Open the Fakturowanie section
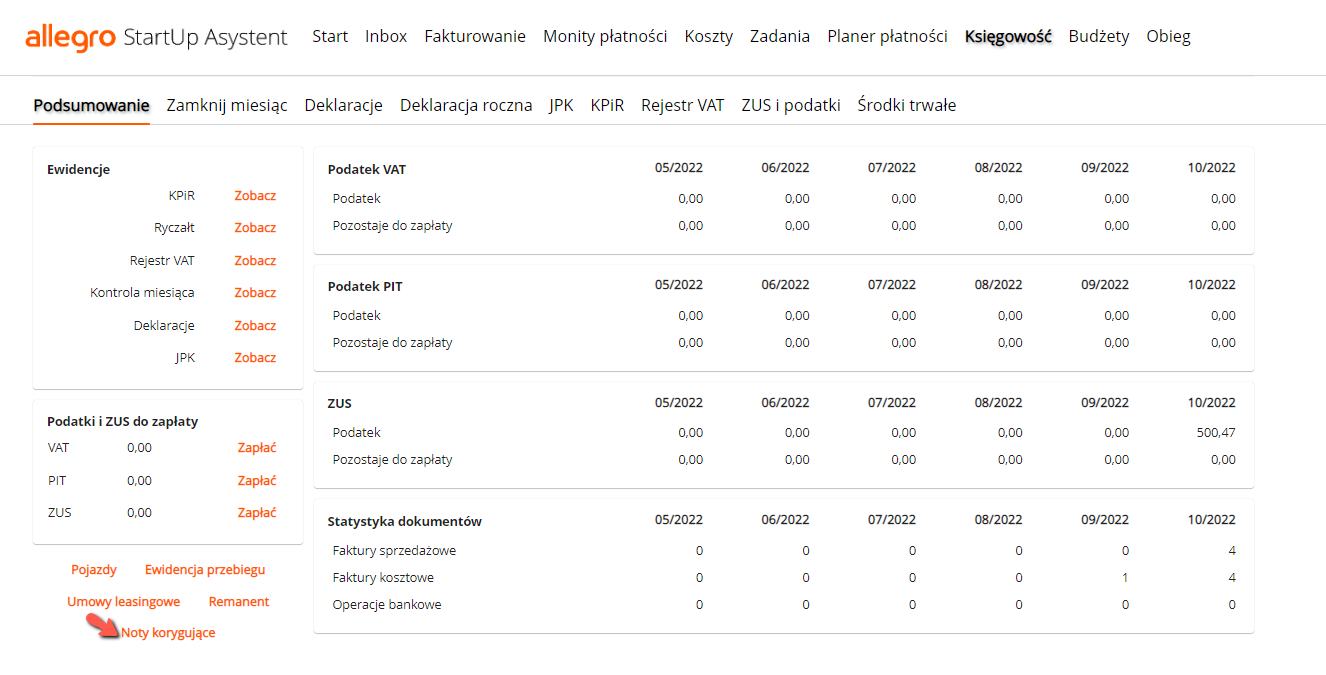The image size is (1326, 675). click(x=475, y=36)
